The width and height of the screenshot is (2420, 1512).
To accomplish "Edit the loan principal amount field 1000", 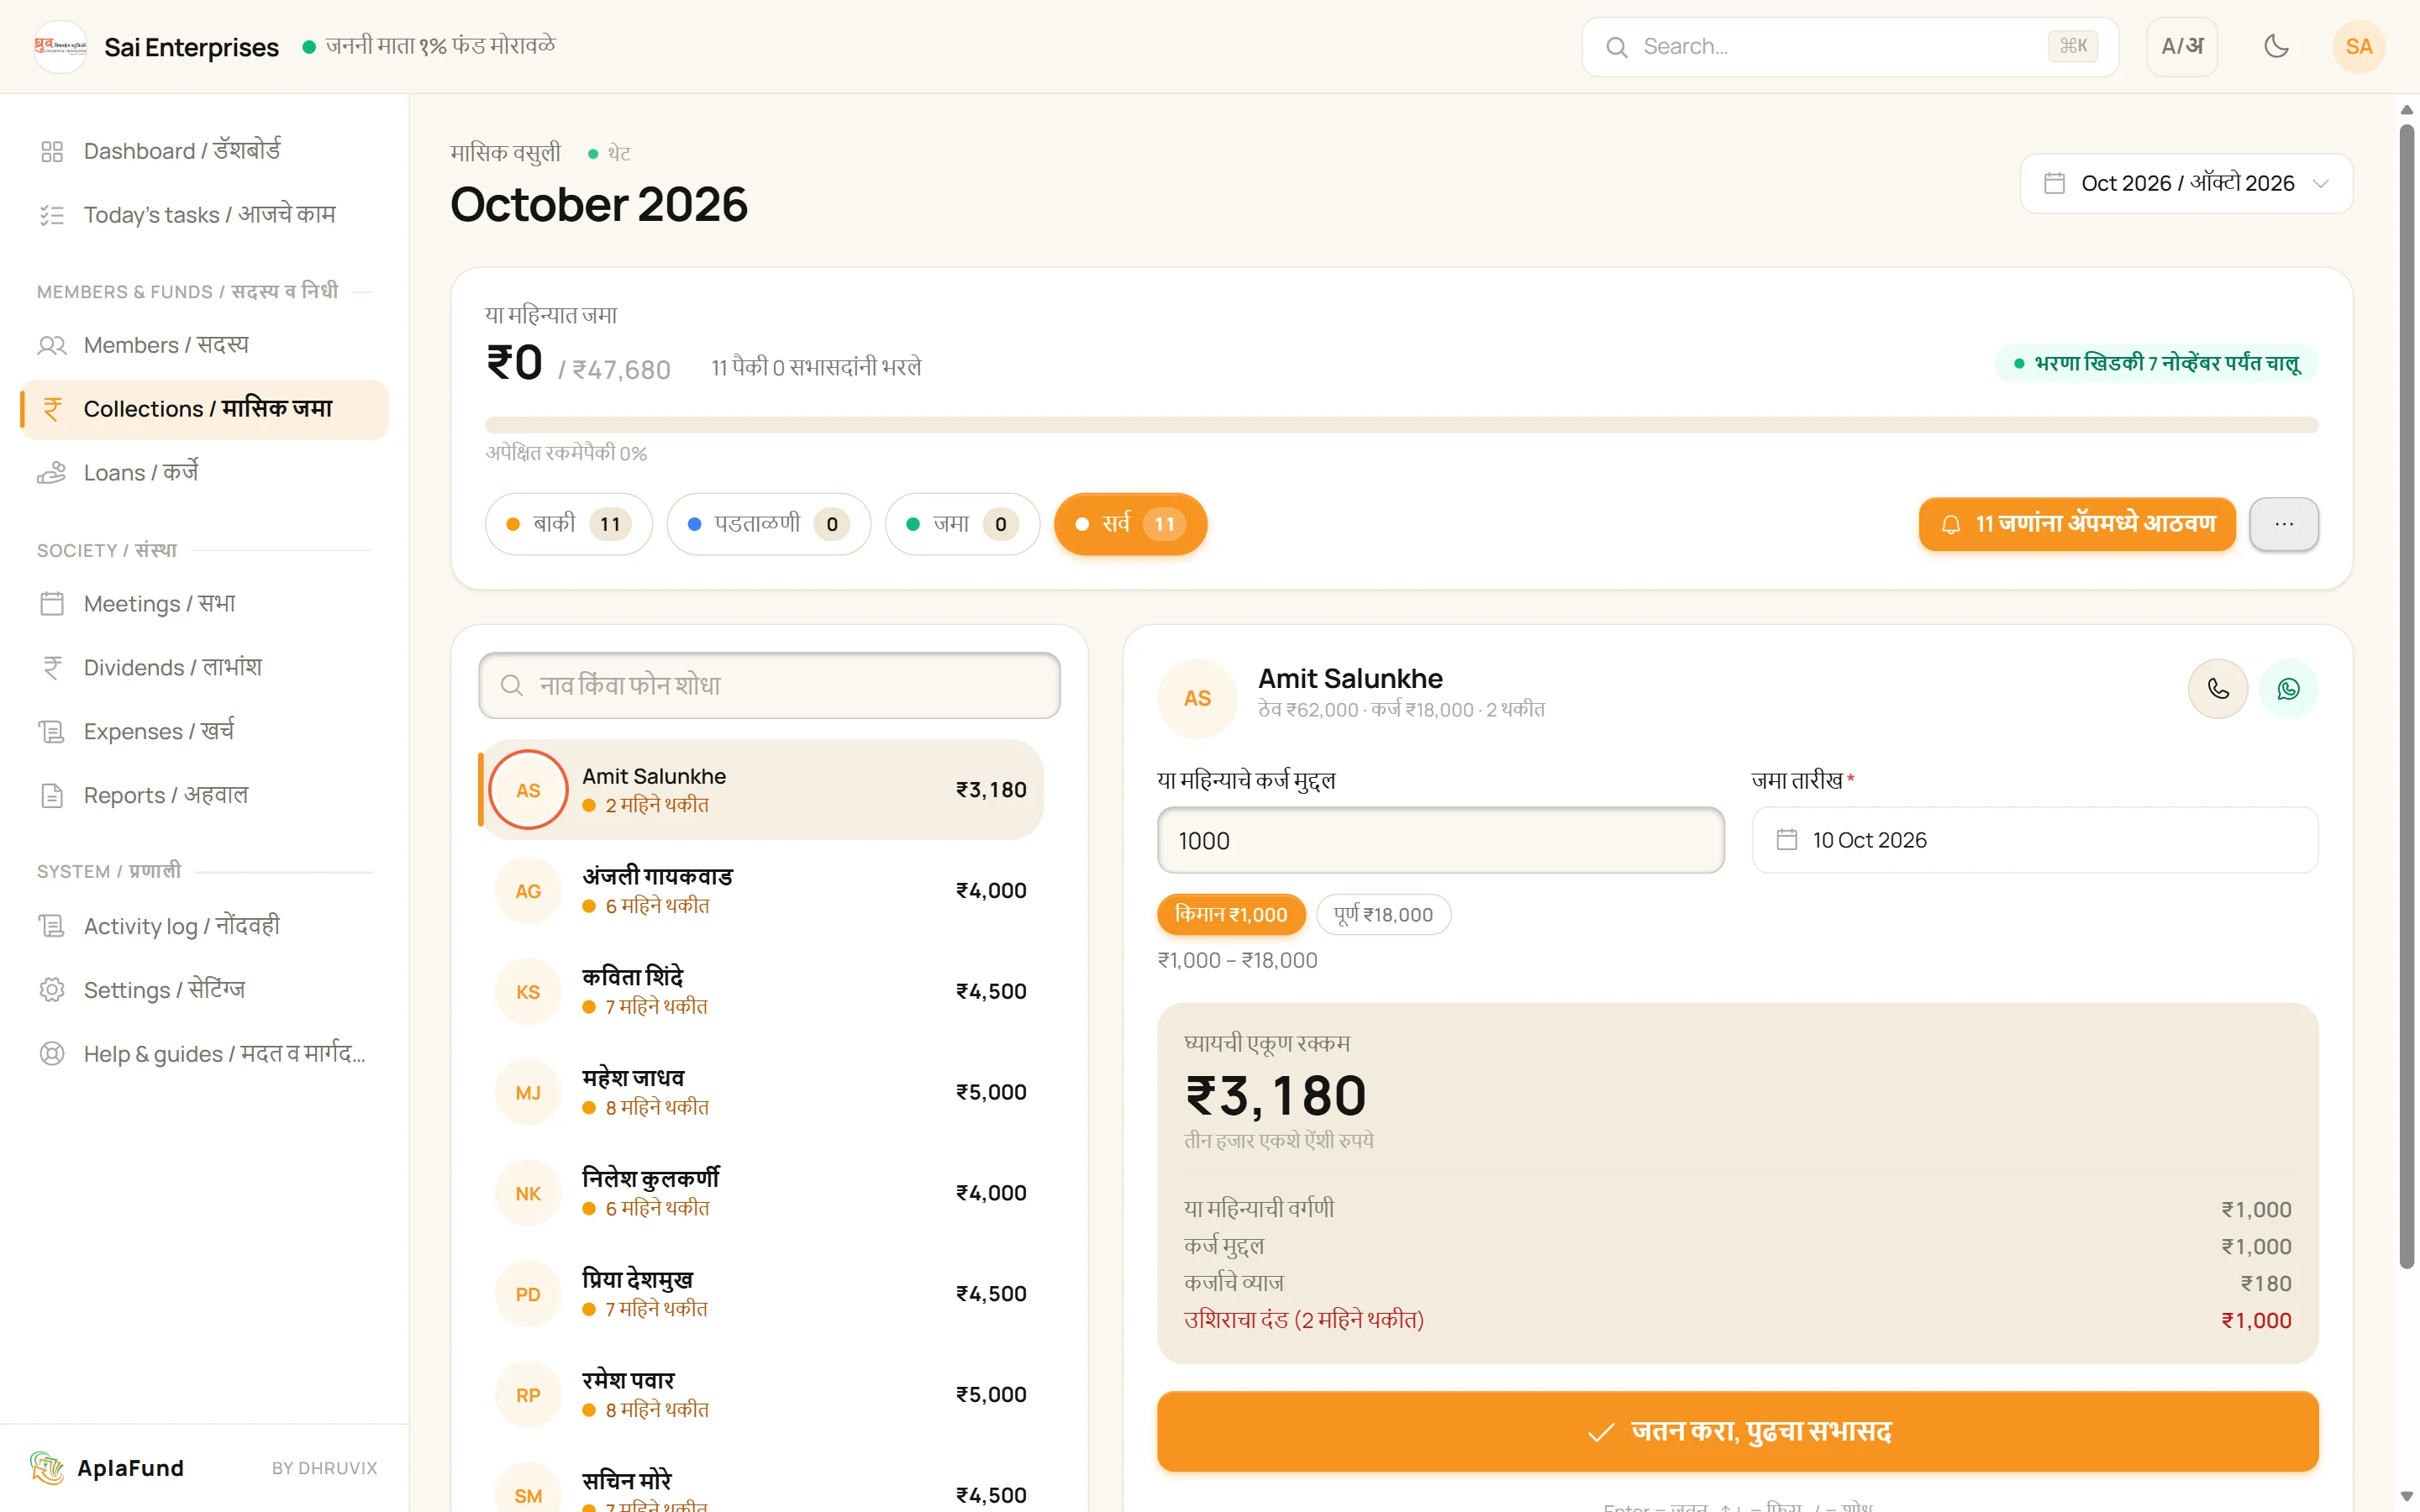I will coord(1440,840).
